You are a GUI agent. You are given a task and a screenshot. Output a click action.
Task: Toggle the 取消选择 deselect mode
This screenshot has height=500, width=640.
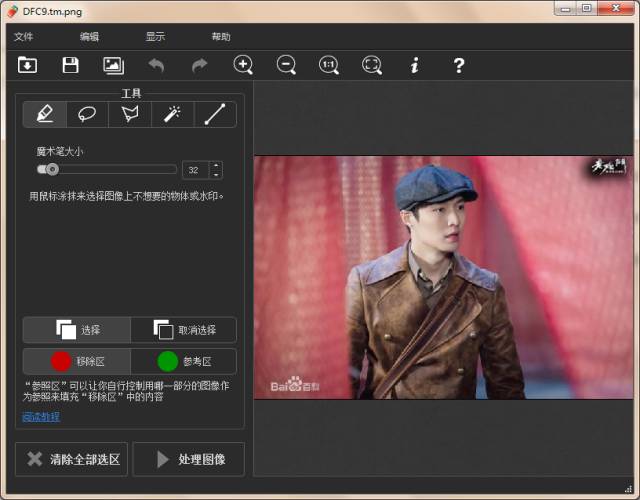point(183,330)
